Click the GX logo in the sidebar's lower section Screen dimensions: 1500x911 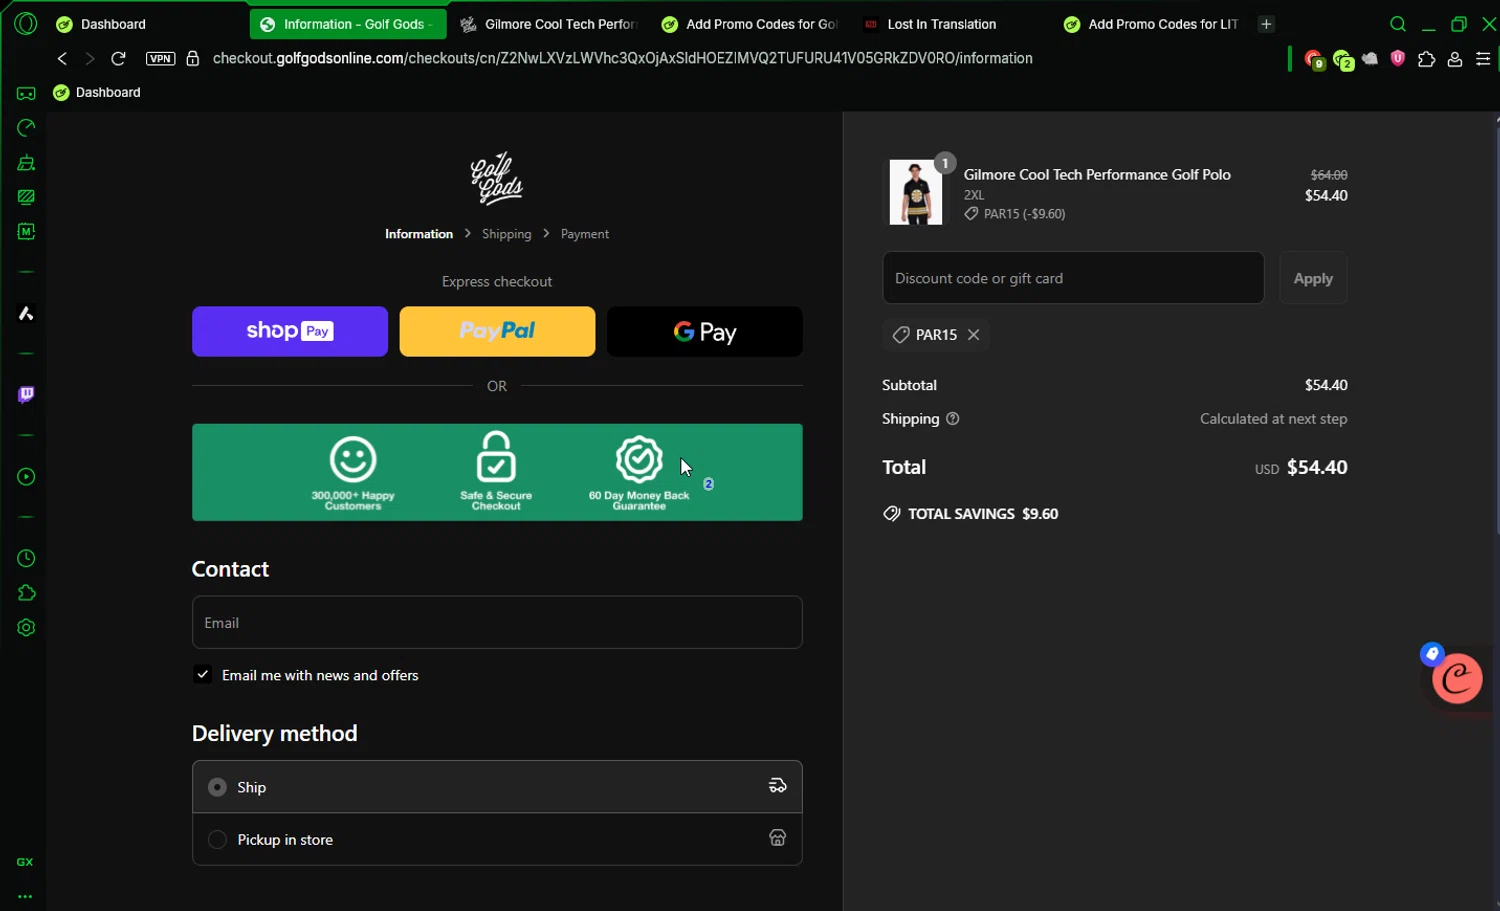click(25, 862)
